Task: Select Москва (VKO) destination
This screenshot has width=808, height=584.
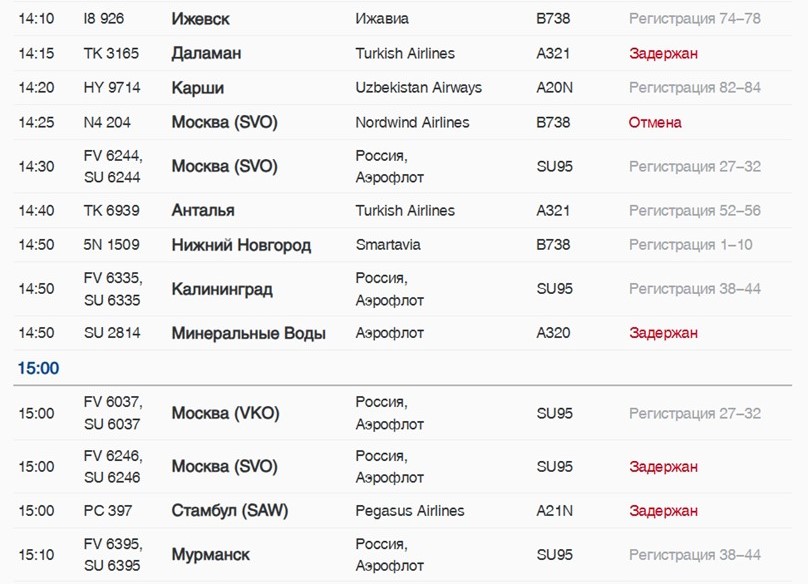Action: [225, 413]
